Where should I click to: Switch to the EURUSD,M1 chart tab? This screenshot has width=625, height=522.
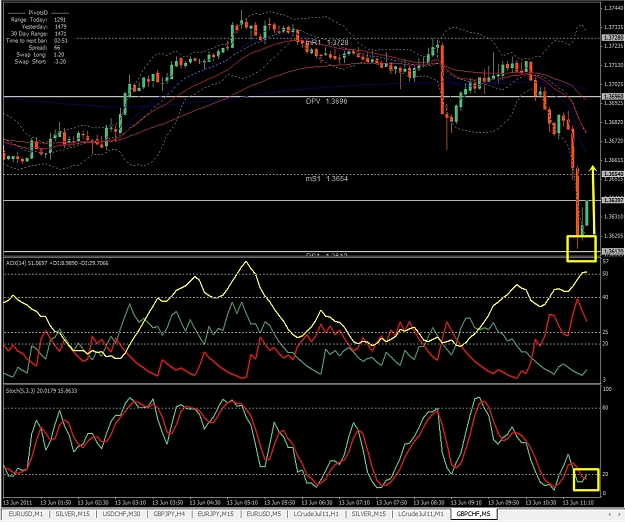point(26,514)
